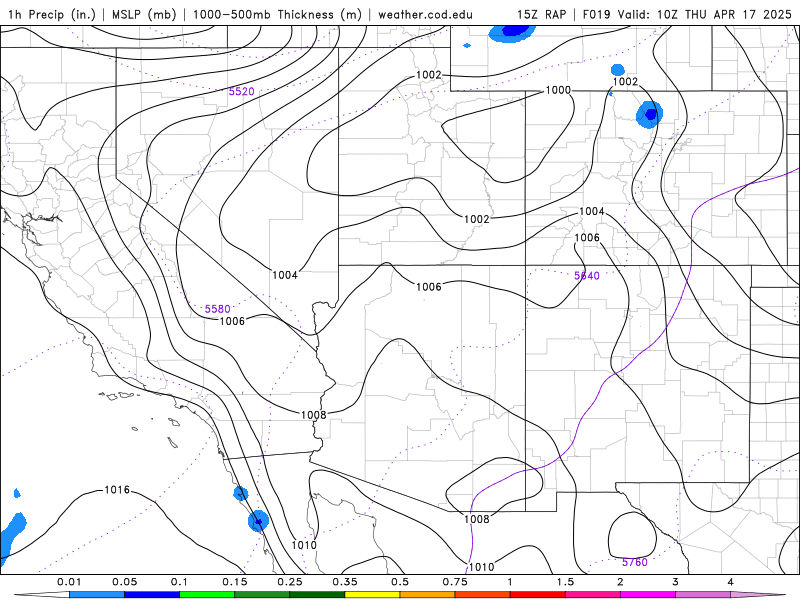Click the 0.25 legend value
Screen dimensions: 800x600
pos(290,582)
